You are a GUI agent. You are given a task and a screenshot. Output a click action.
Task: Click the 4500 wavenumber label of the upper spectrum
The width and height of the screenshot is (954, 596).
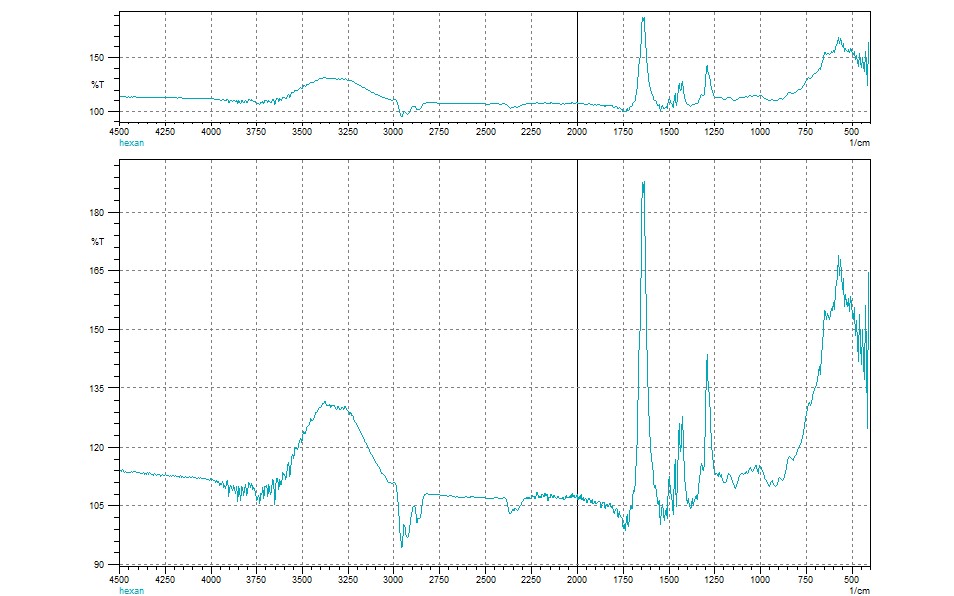119,132
